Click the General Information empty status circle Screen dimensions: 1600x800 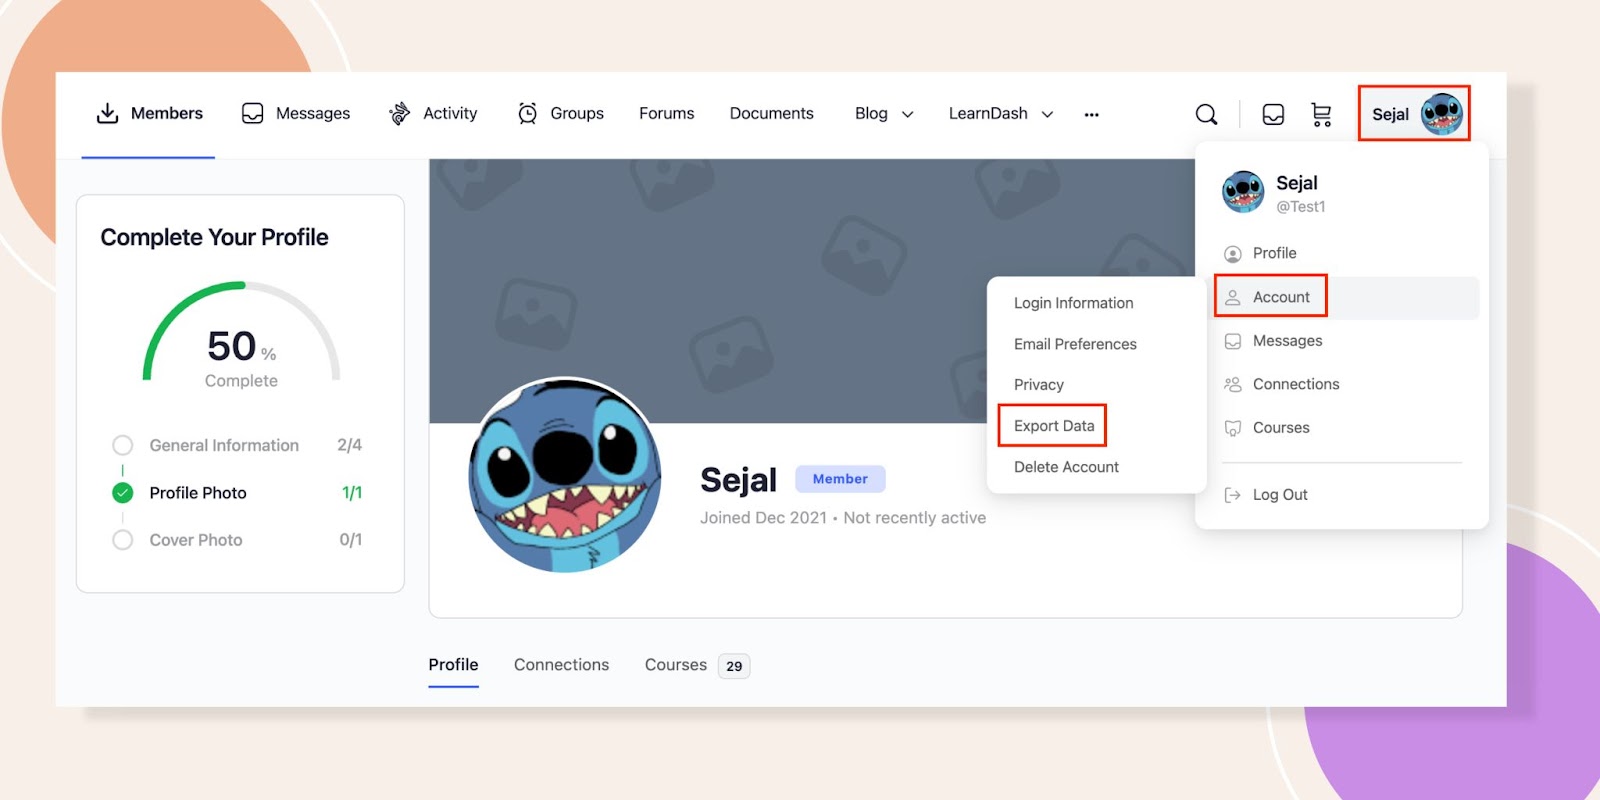click(x=123, y=445)
